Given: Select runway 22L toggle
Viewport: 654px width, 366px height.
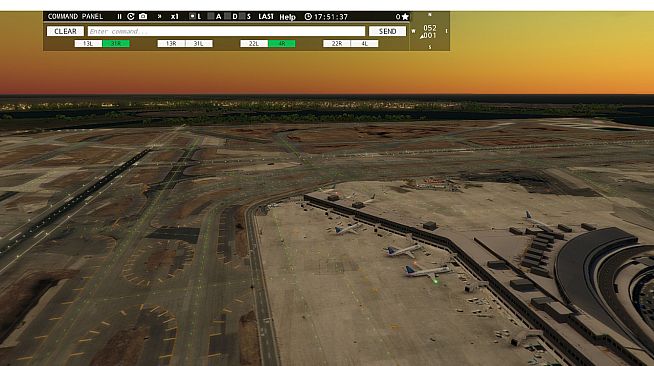Looking at the screenshot, I should coord(254,43).
